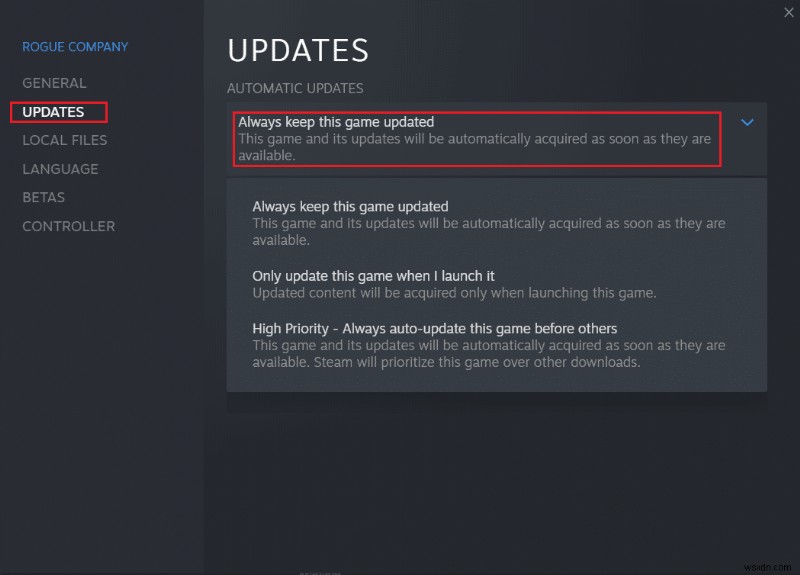The image size is (800, 575).
Task: Click 'Updated content will be acquired only when launching' description
Action: pos(454,293)
